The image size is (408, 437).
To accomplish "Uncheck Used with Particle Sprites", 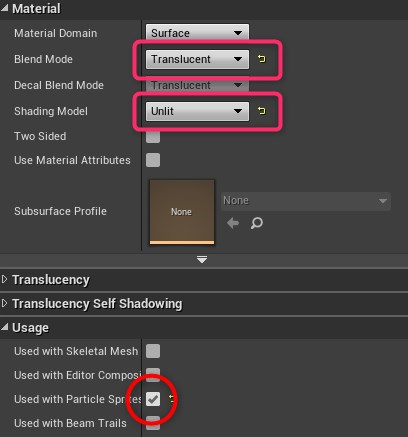I will 153,399.
